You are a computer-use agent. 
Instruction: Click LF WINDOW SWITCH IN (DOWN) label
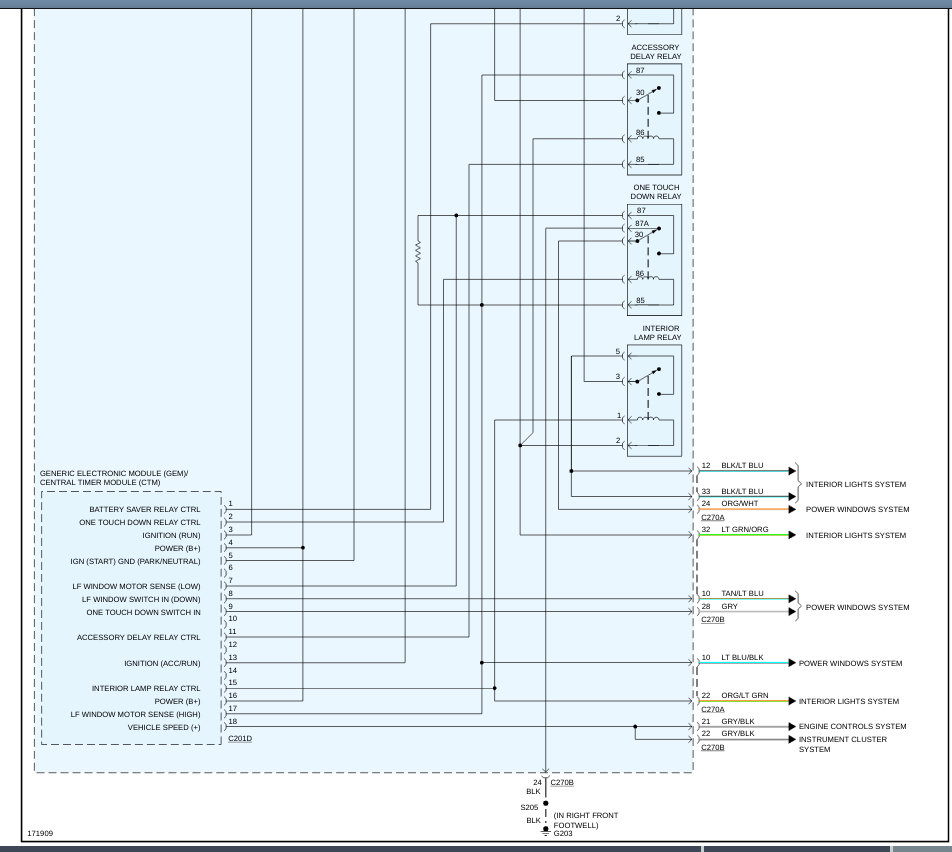click(141, 599)
